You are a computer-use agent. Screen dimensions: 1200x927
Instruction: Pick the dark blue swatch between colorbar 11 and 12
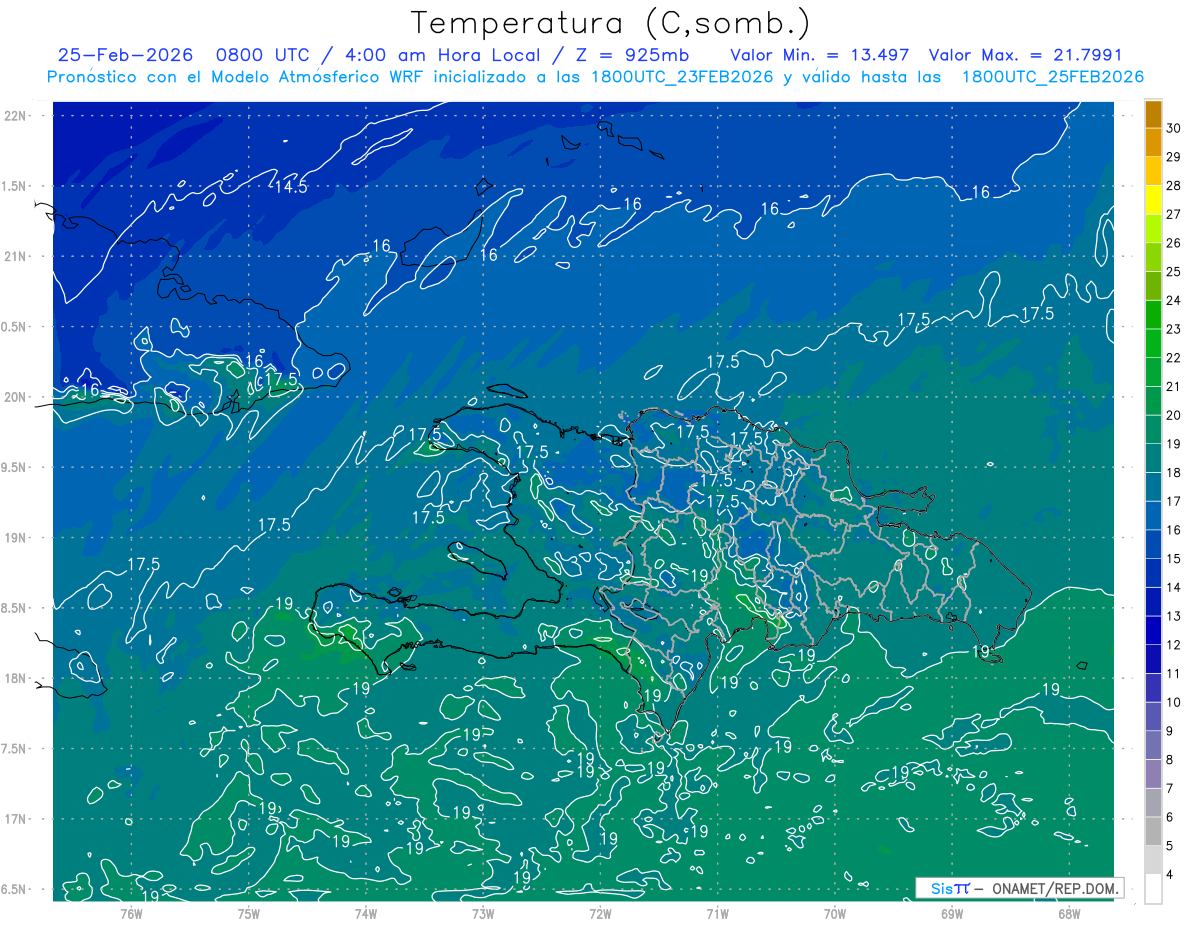[x=1153, y=660]
